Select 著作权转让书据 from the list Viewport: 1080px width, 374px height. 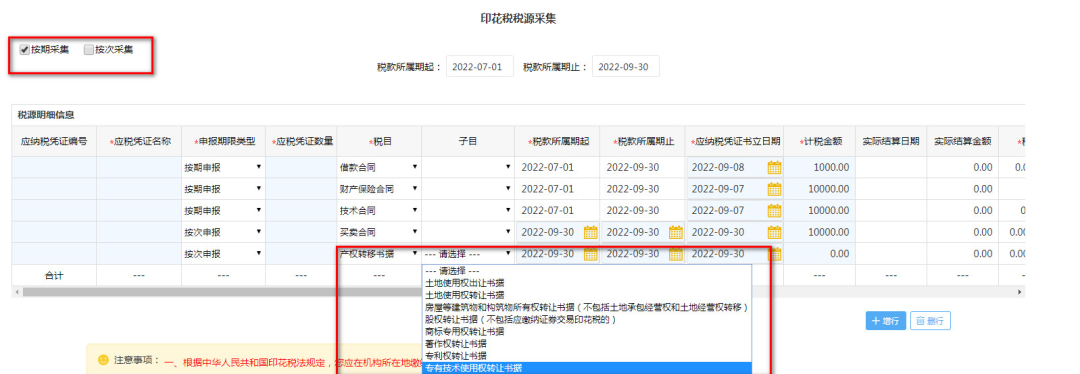(587, 344)
